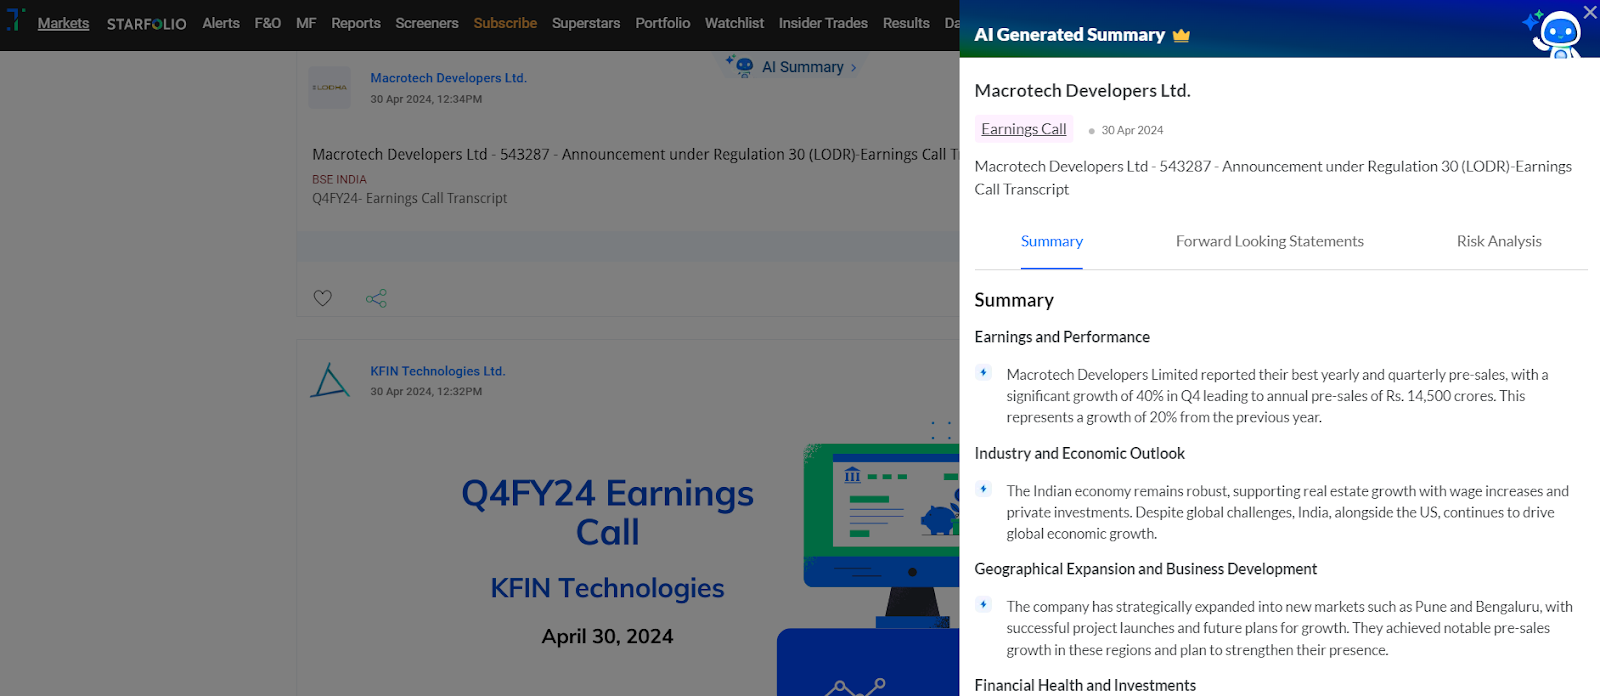Switch to the Risk Analysis tab

coord(1499,241)
